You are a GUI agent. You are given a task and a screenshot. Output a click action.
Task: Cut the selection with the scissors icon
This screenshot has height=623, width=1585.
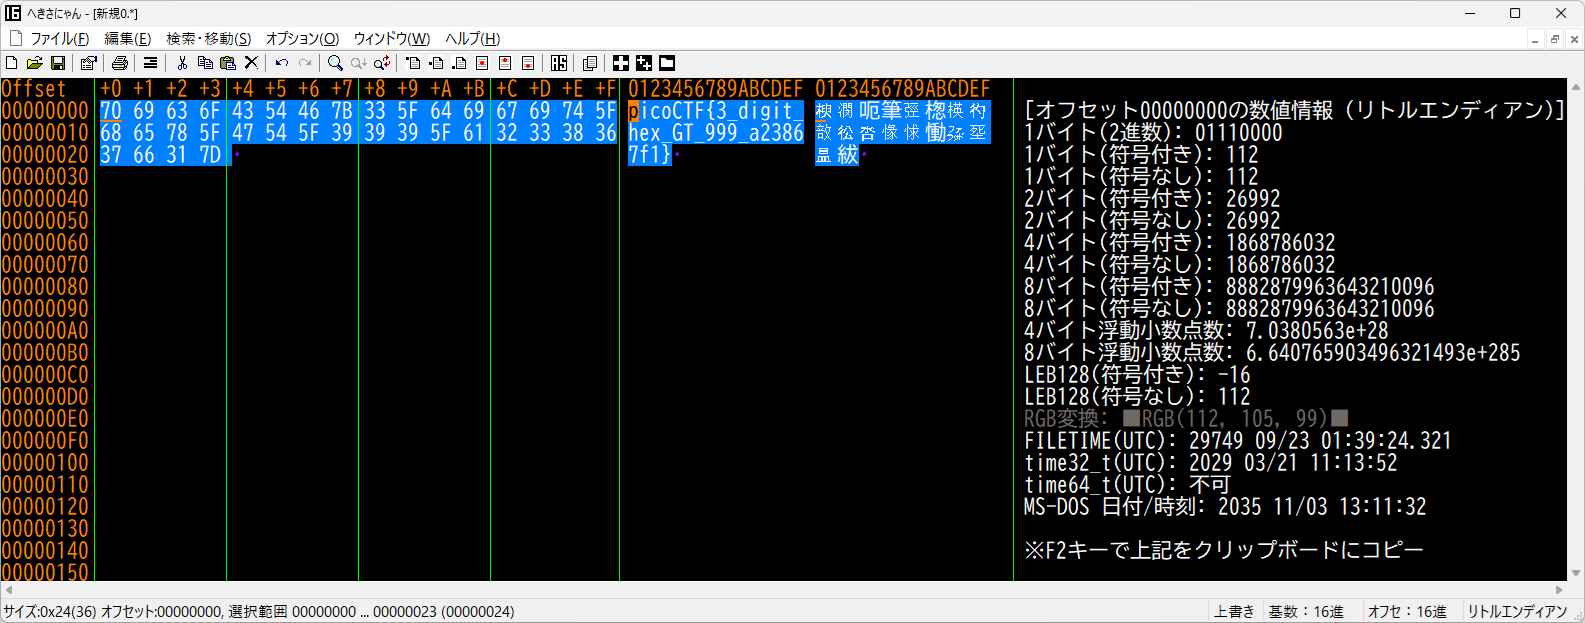pyautogui.click(x=182, y=63)
